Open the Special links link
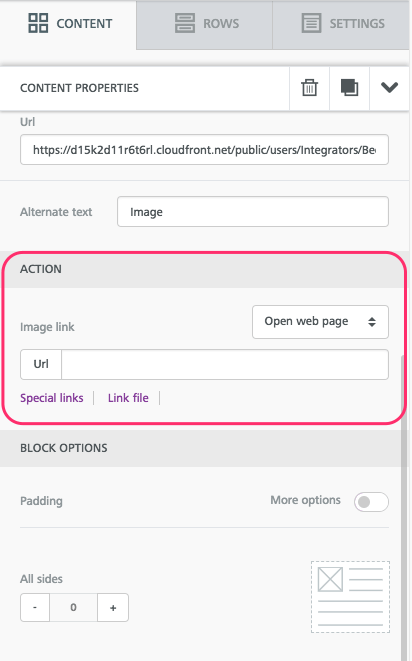Image resolution: width=412 pixels, height=661 pixels. tap(52, 398)
